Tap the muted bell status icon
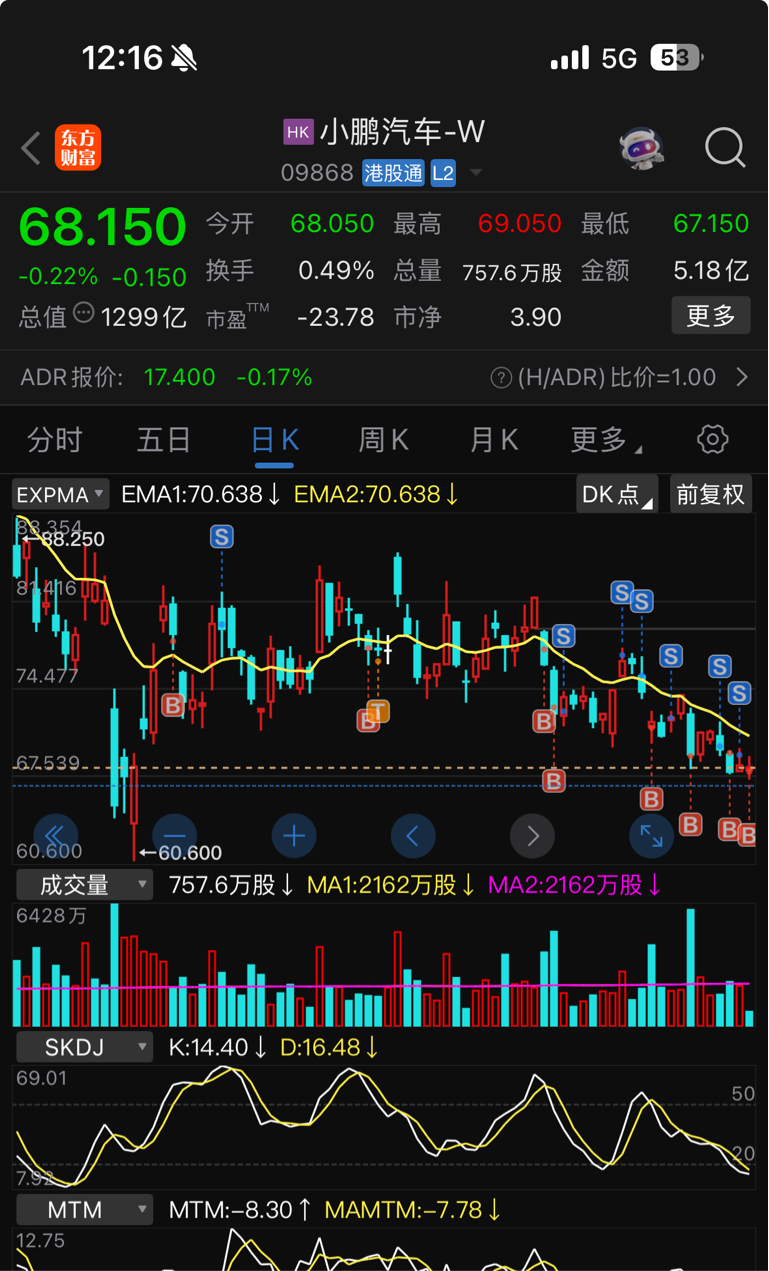Screen dimensions: 769x1271 pos(184,58)
